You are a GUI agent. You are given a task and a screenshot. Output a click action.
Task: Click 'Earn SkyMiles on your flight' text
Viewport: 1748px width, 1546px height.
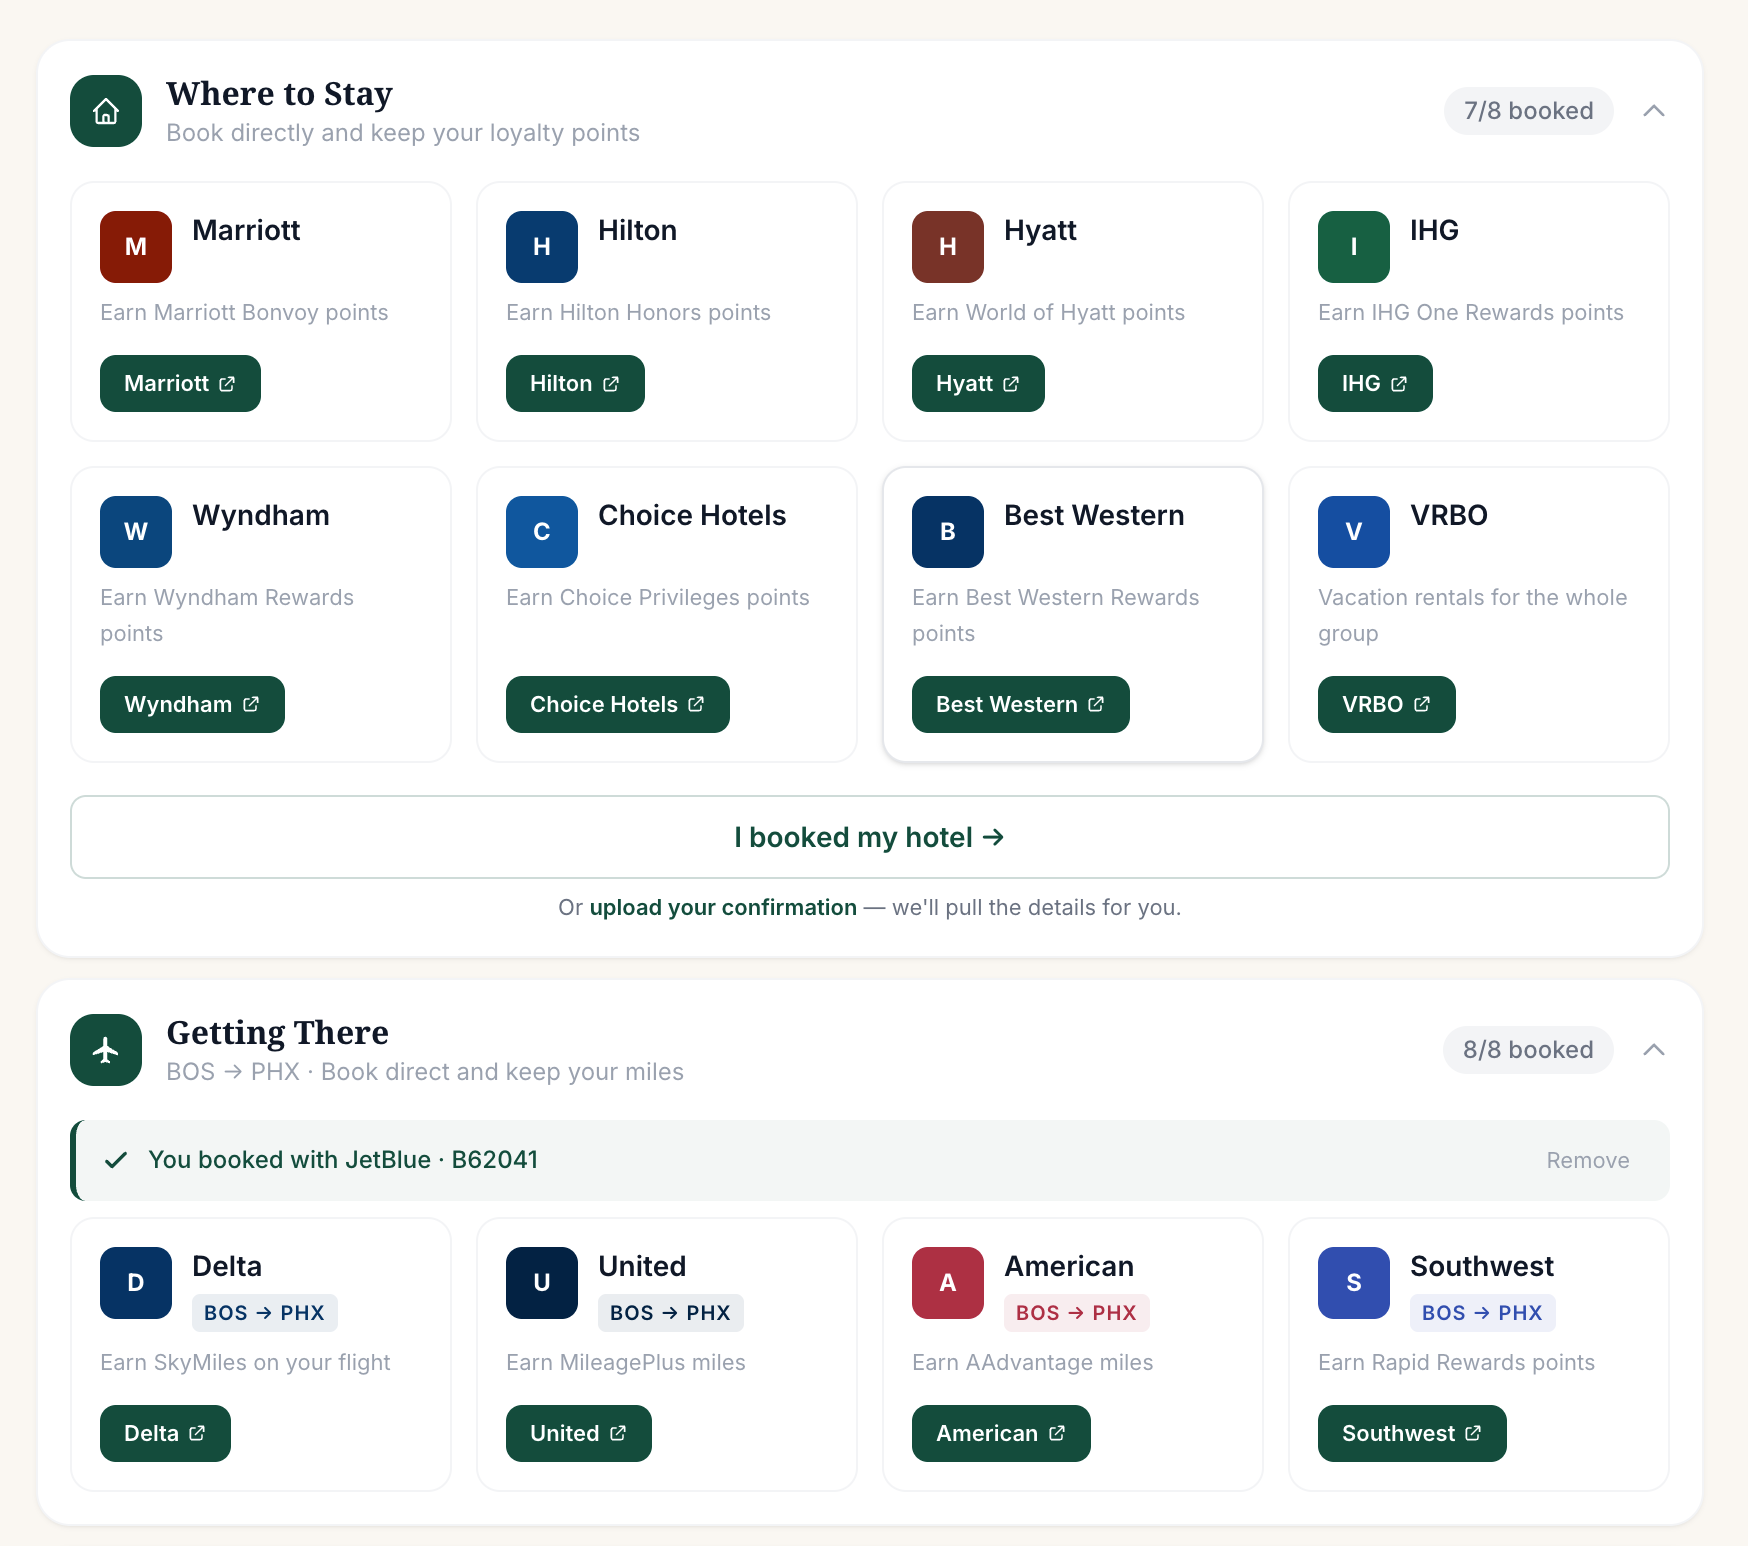pos(245,1363)
